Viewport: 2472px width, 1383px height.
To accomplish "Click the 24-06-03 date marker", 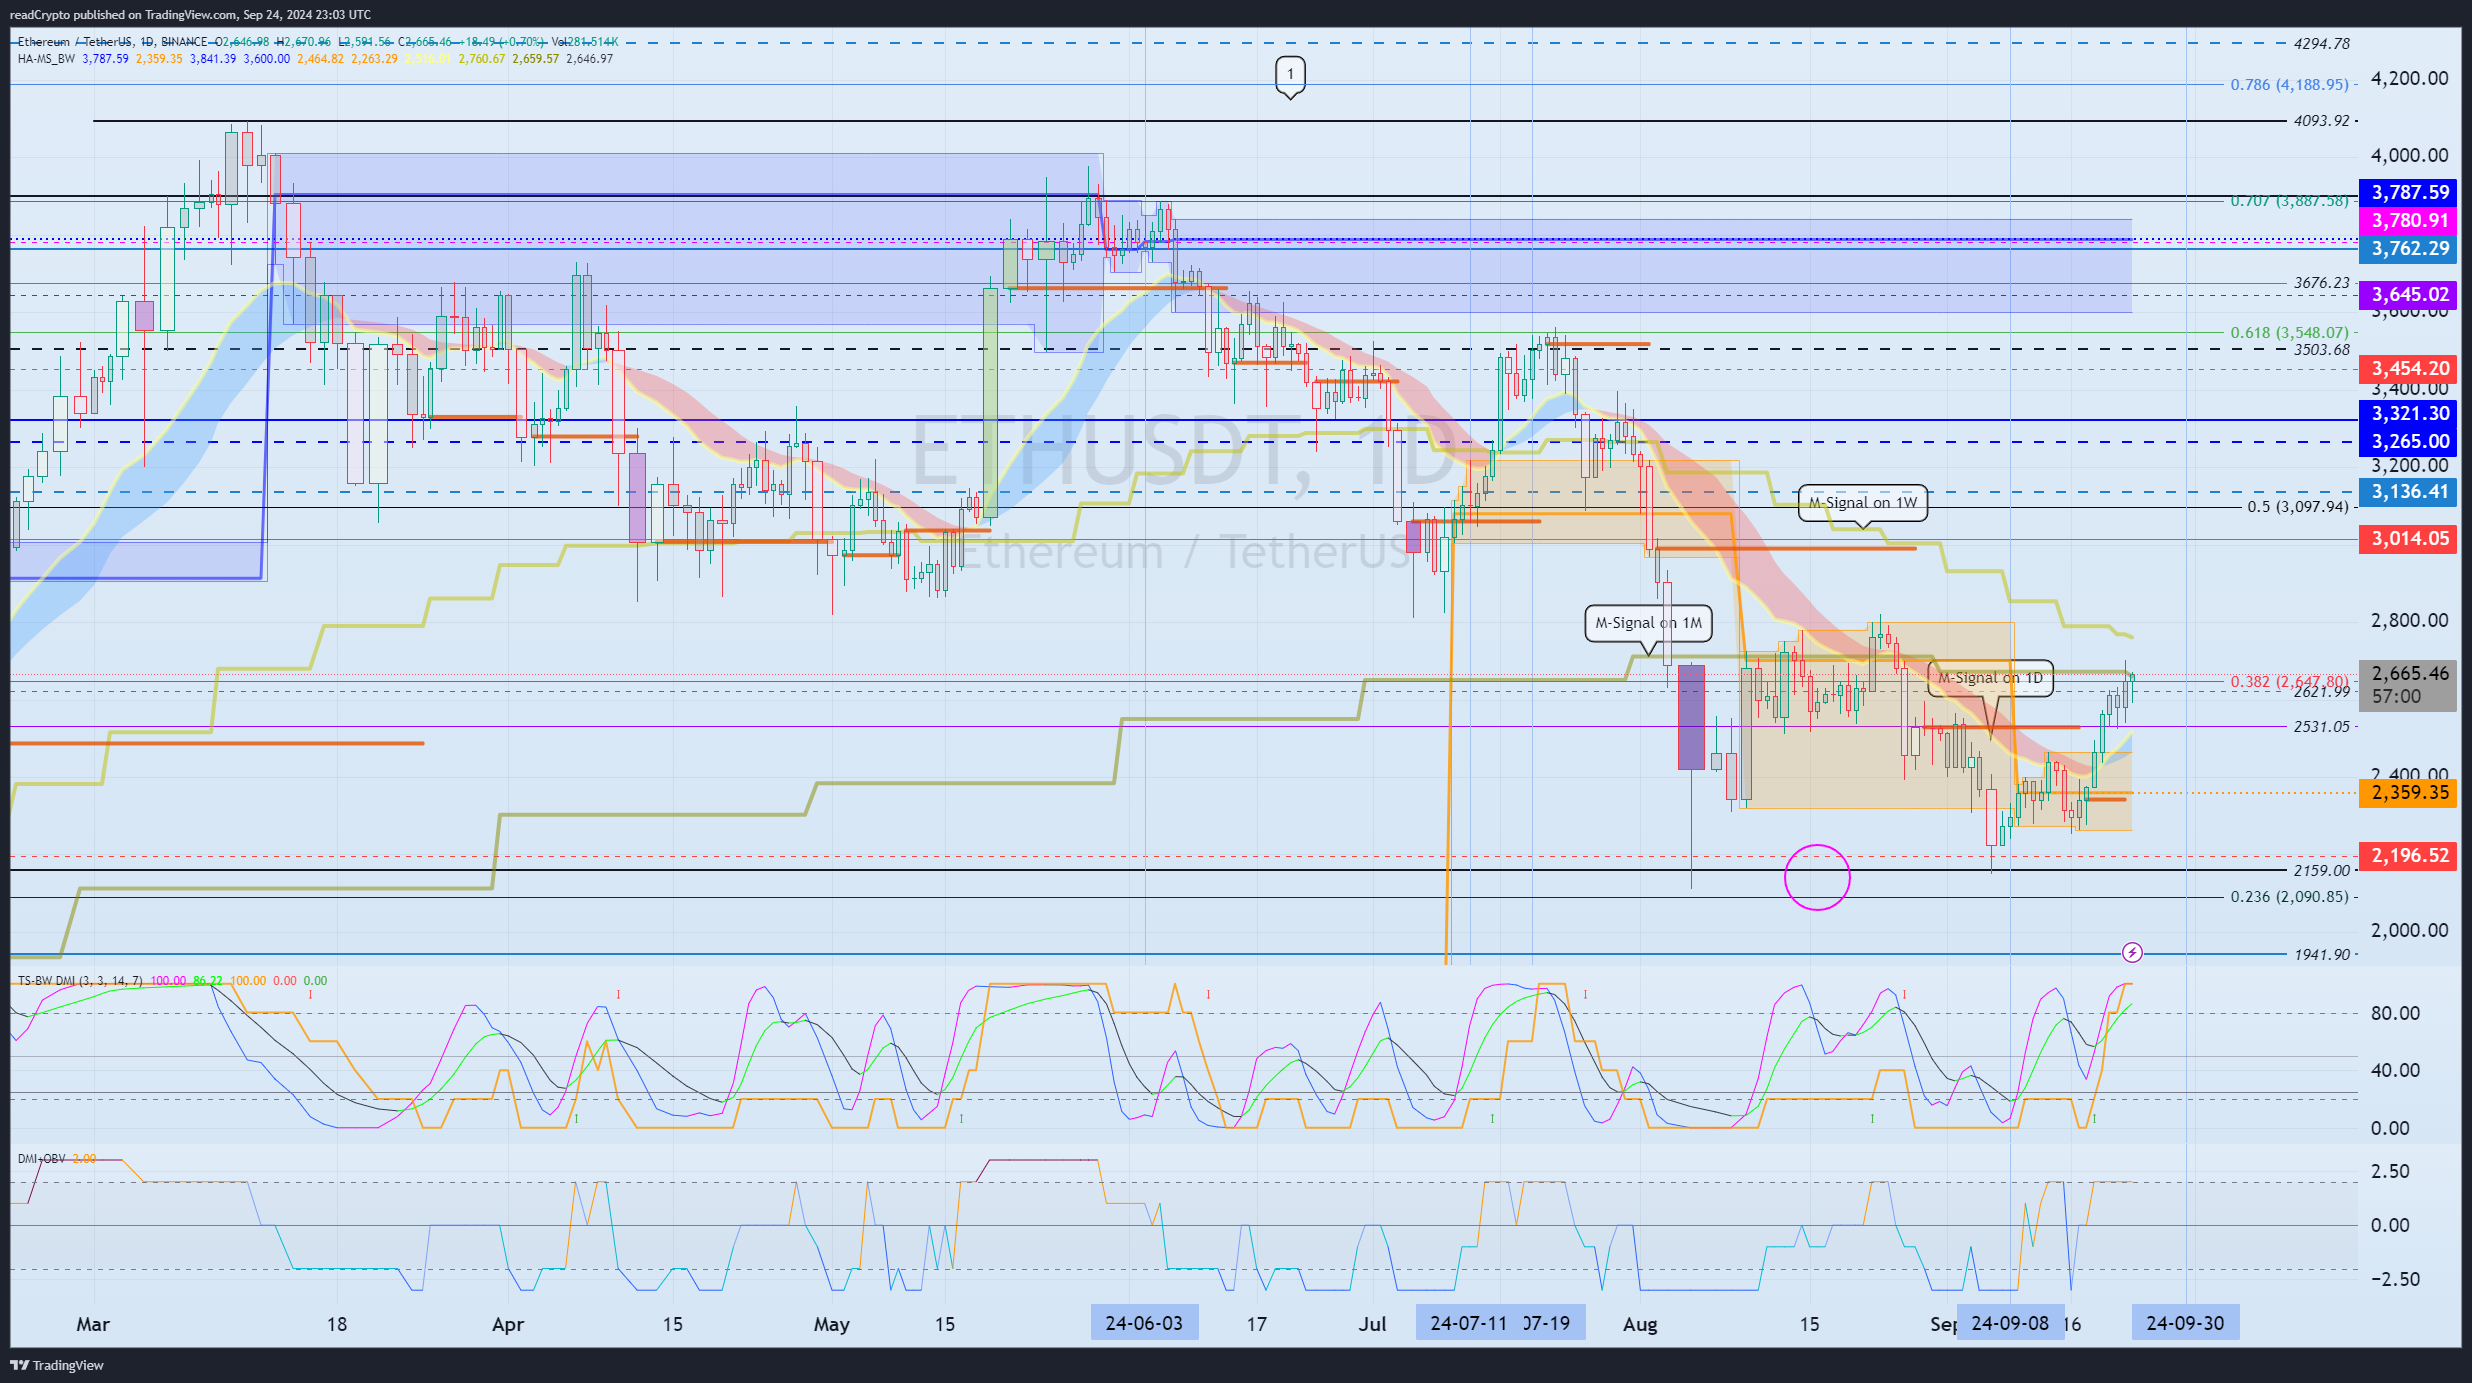I will [x=1144, y=1323].
